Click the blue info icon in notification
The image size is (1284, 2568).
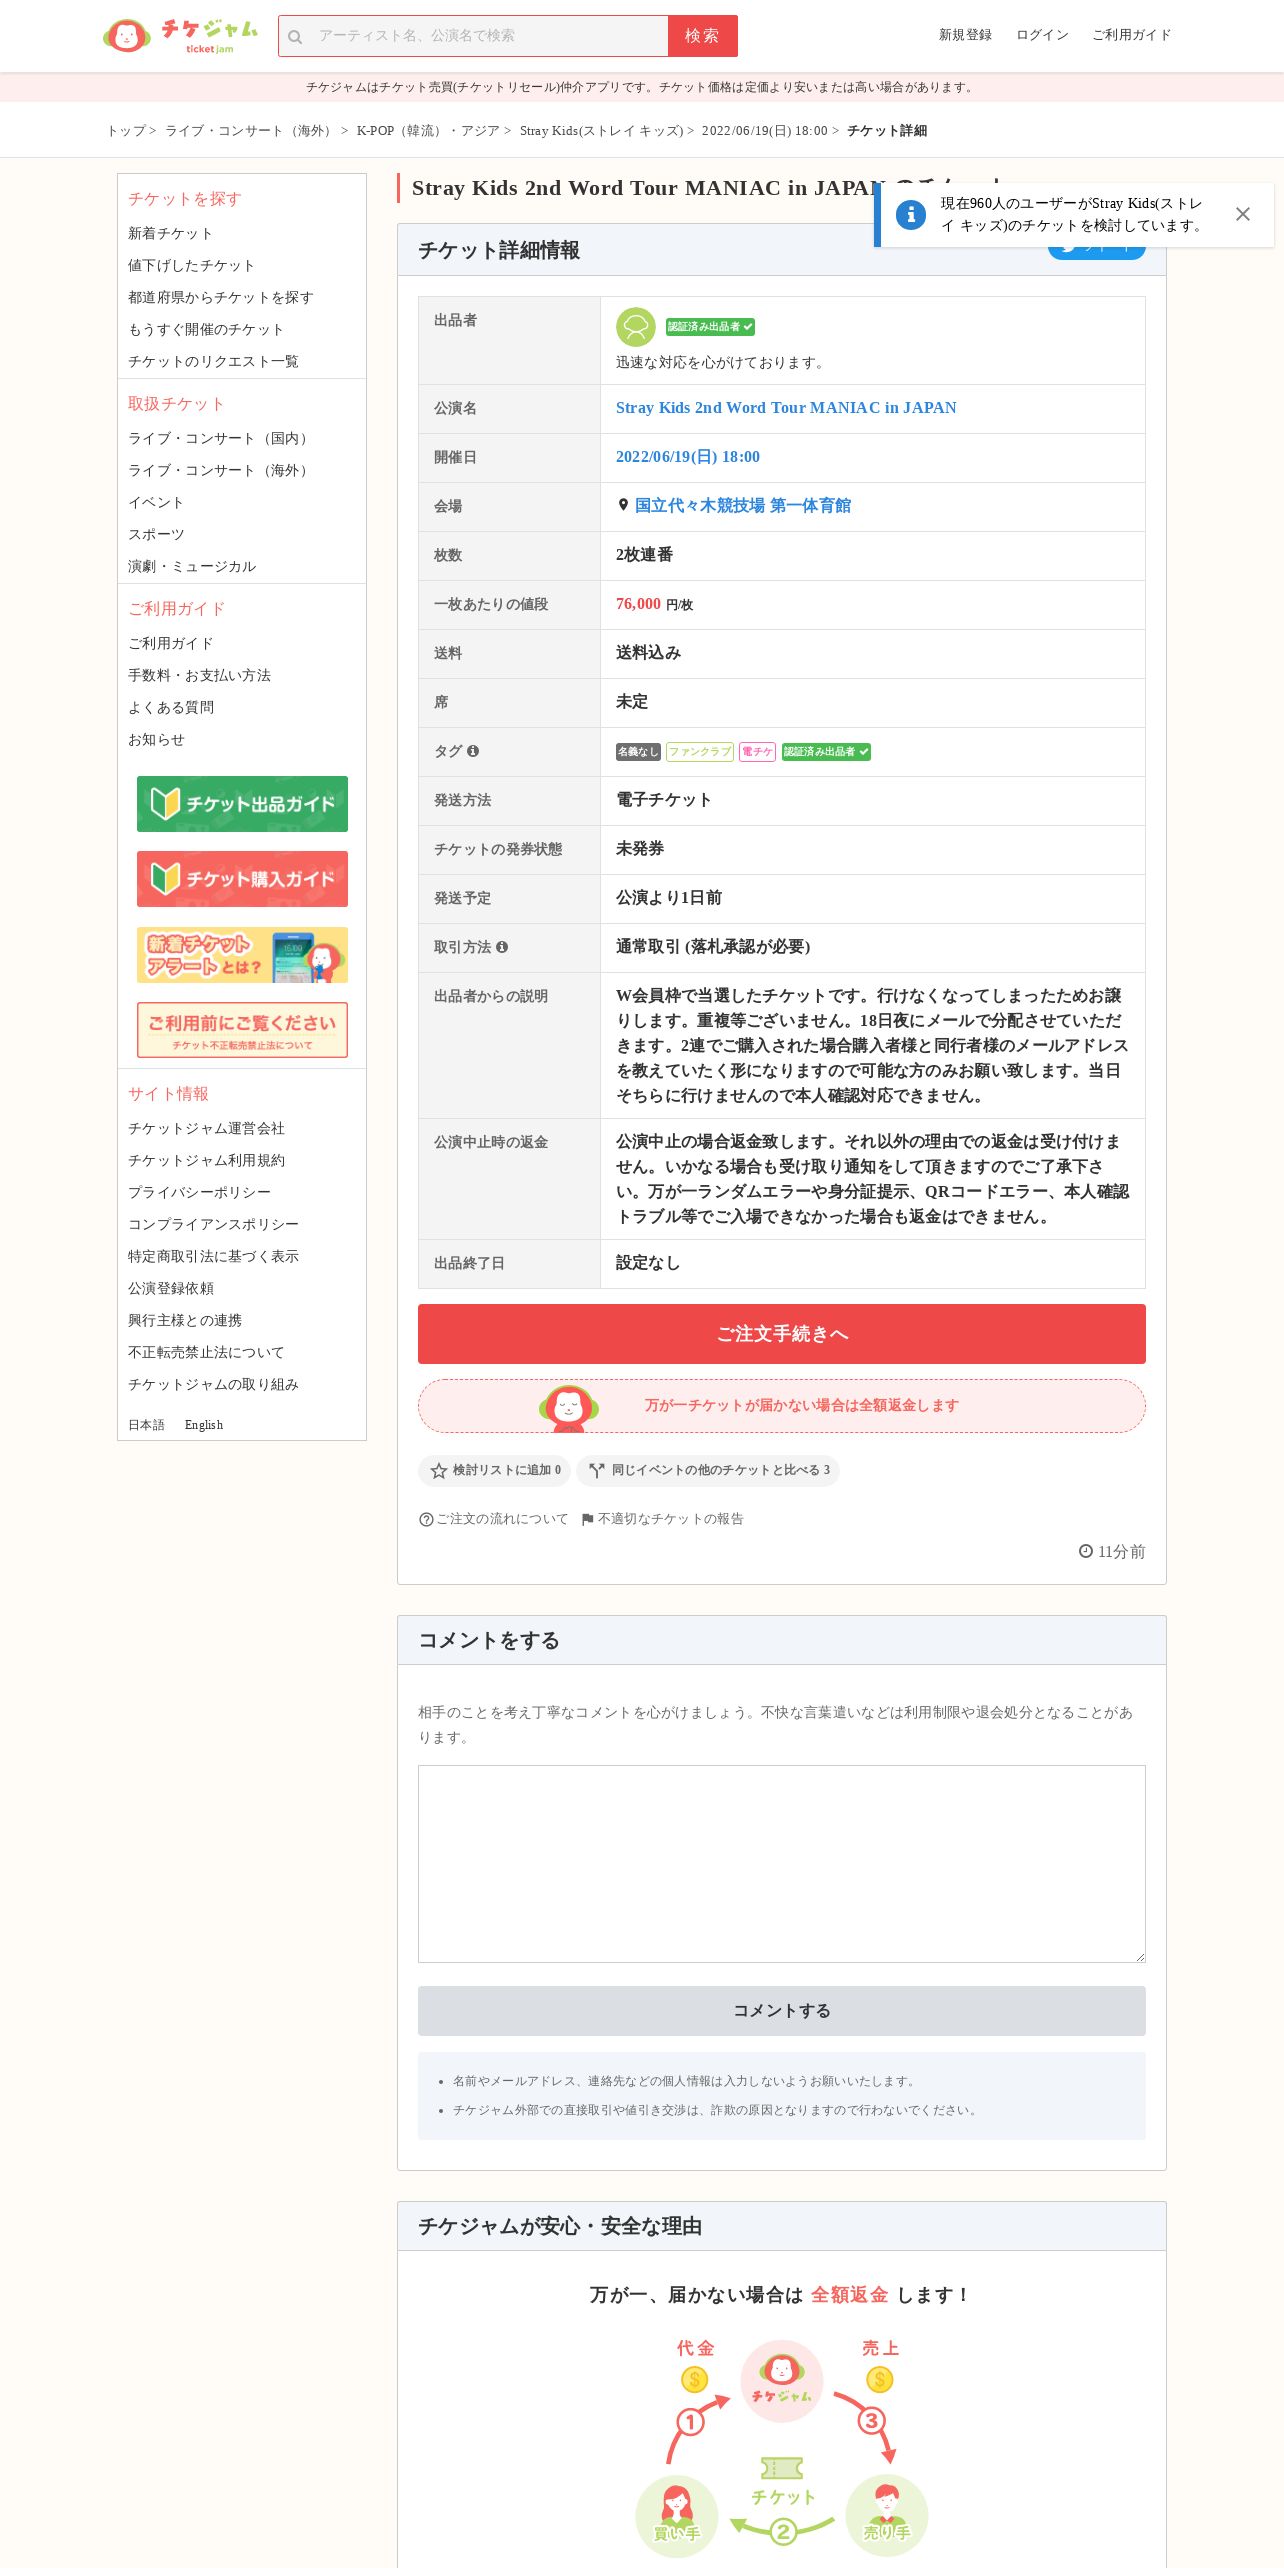[x=910, y=214]
